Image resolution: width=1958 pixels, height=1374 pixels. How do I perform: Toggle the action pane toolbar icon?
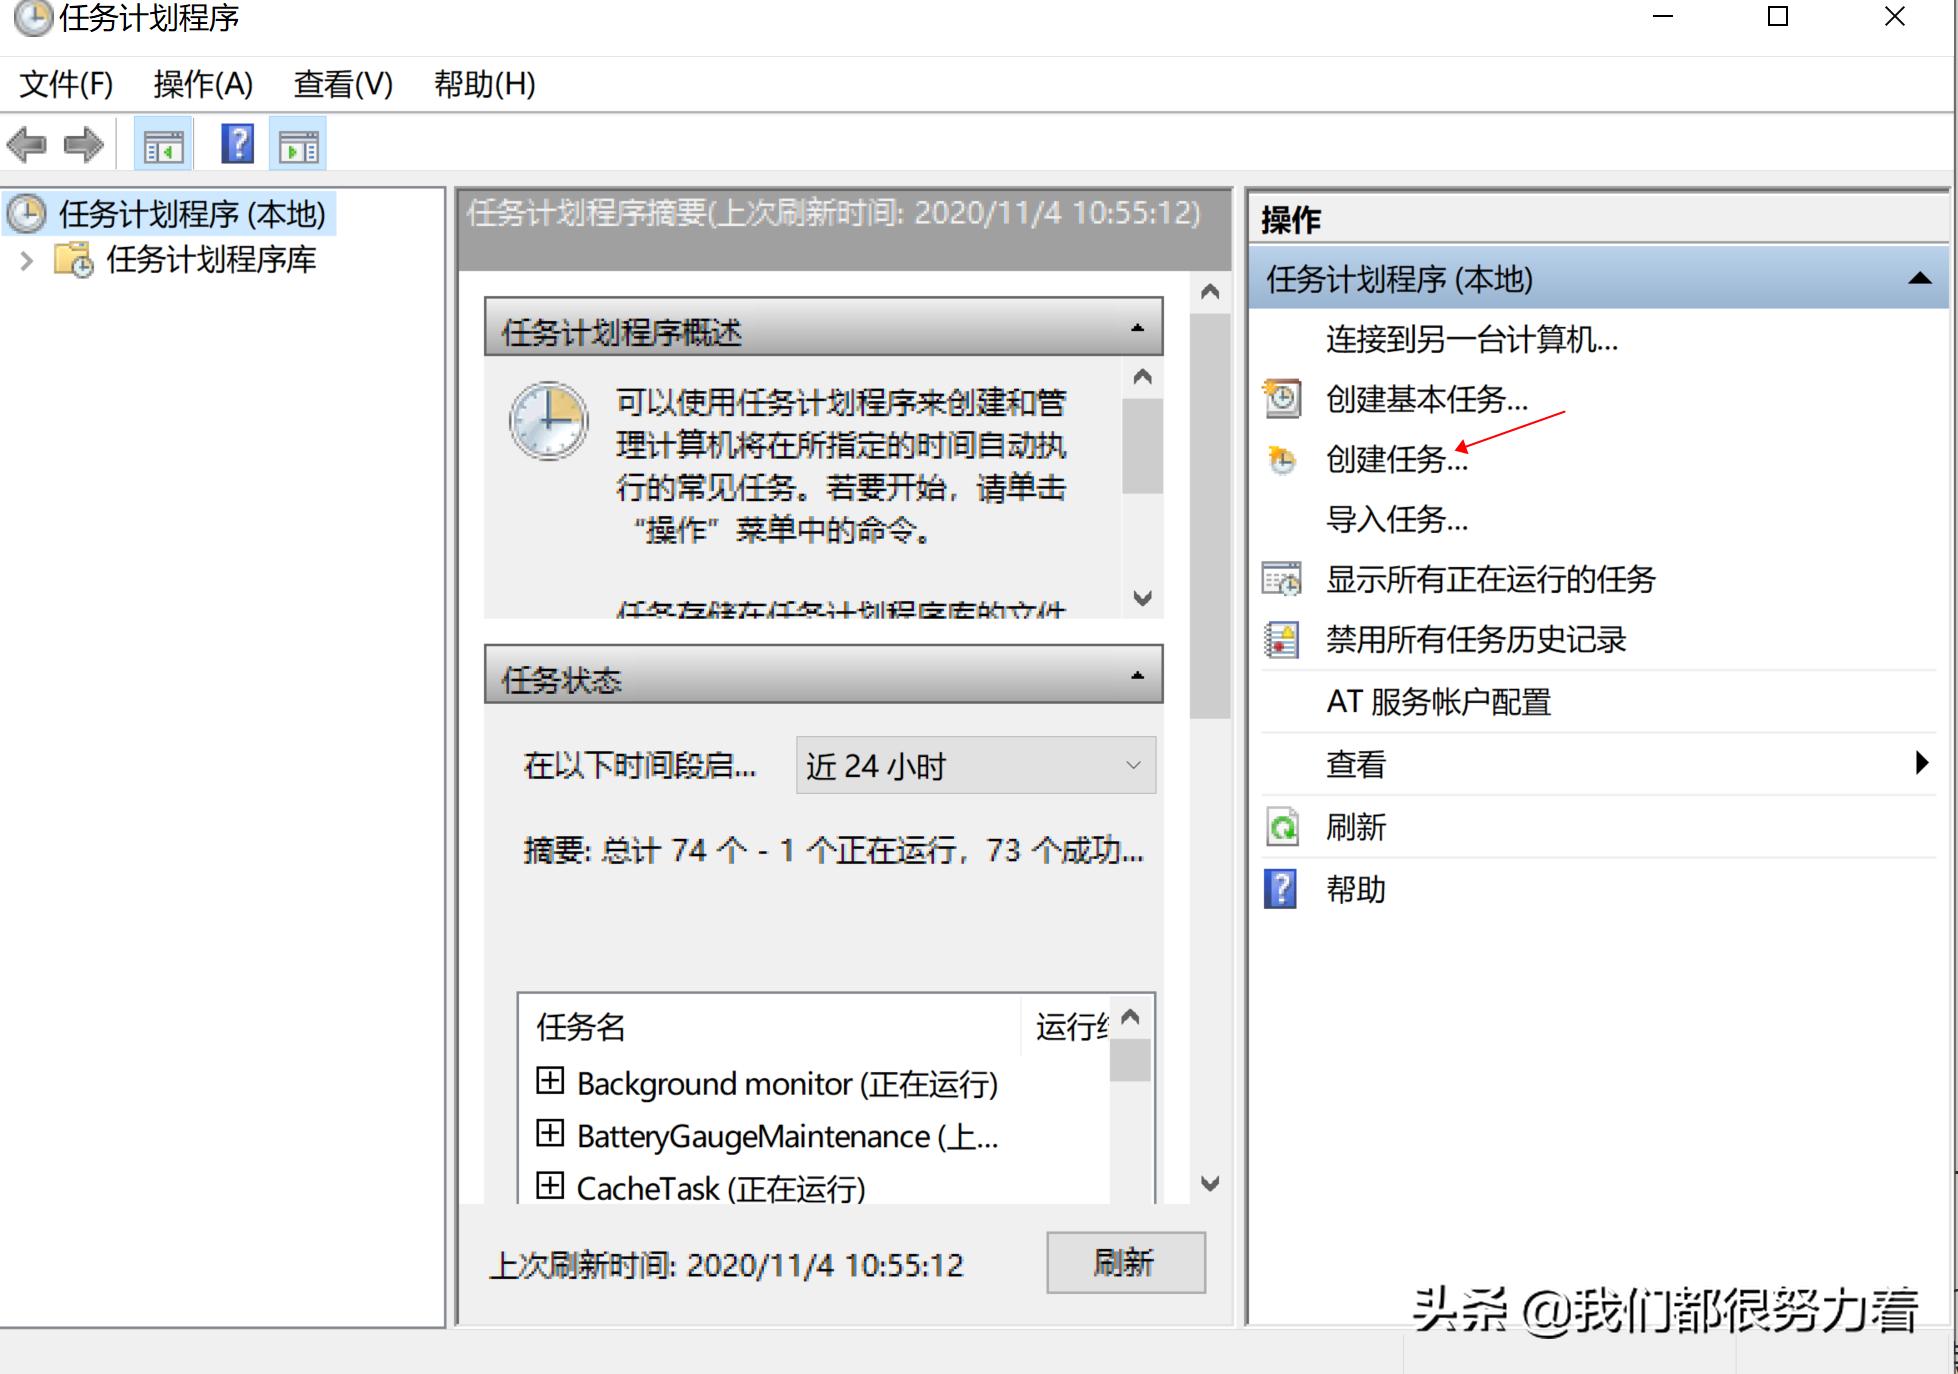coord(297,144)
